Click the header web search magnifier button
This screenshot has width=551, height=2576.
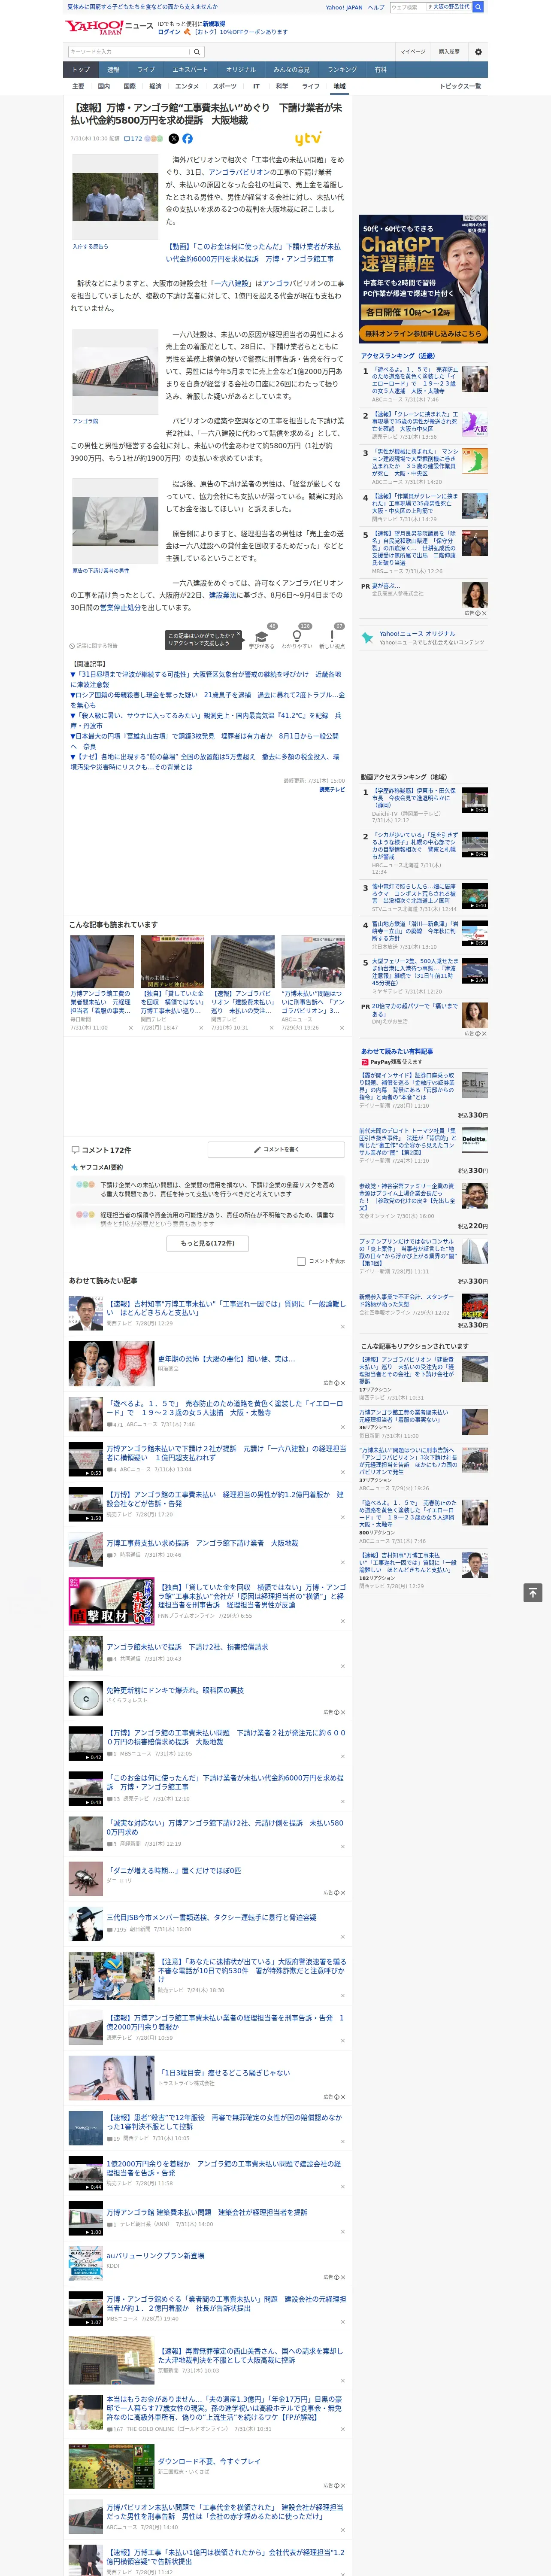(x=478, y=7)
